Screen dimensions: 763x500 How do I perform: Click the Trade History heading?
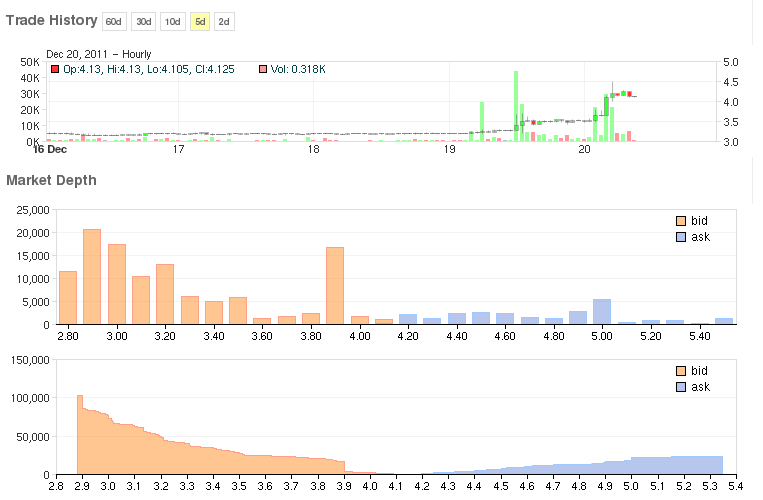tap(52, 20)
